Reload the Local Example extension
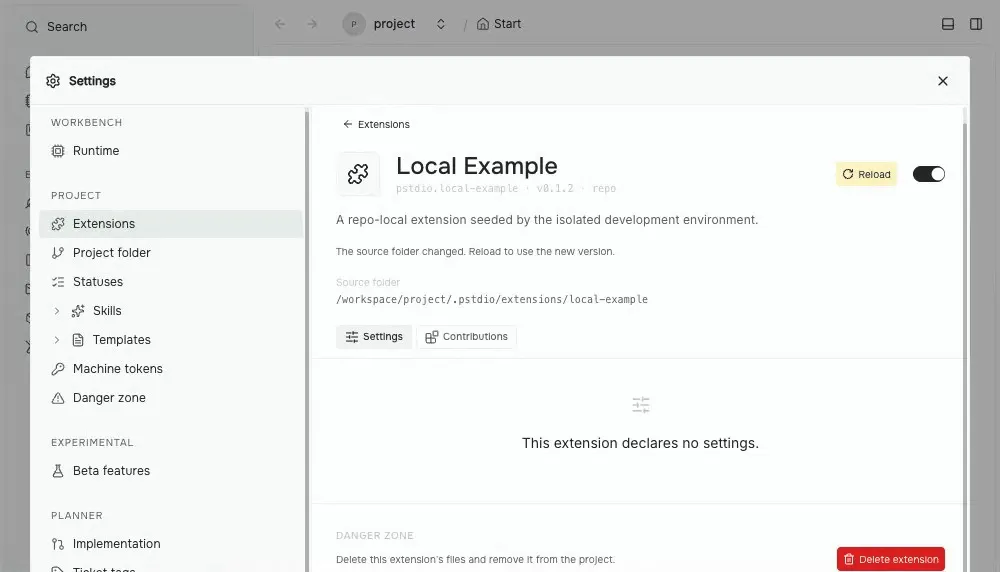 866,174
